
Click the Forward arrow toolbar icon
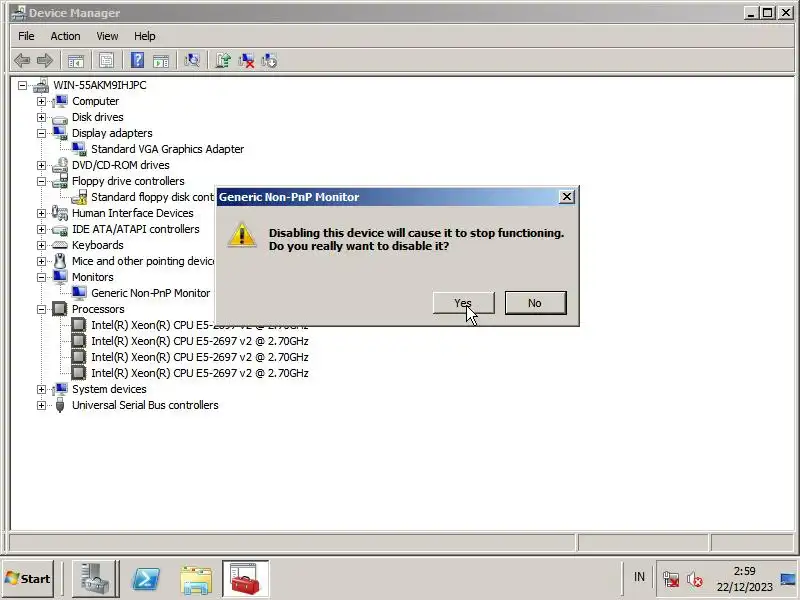[x=45, y=61]
